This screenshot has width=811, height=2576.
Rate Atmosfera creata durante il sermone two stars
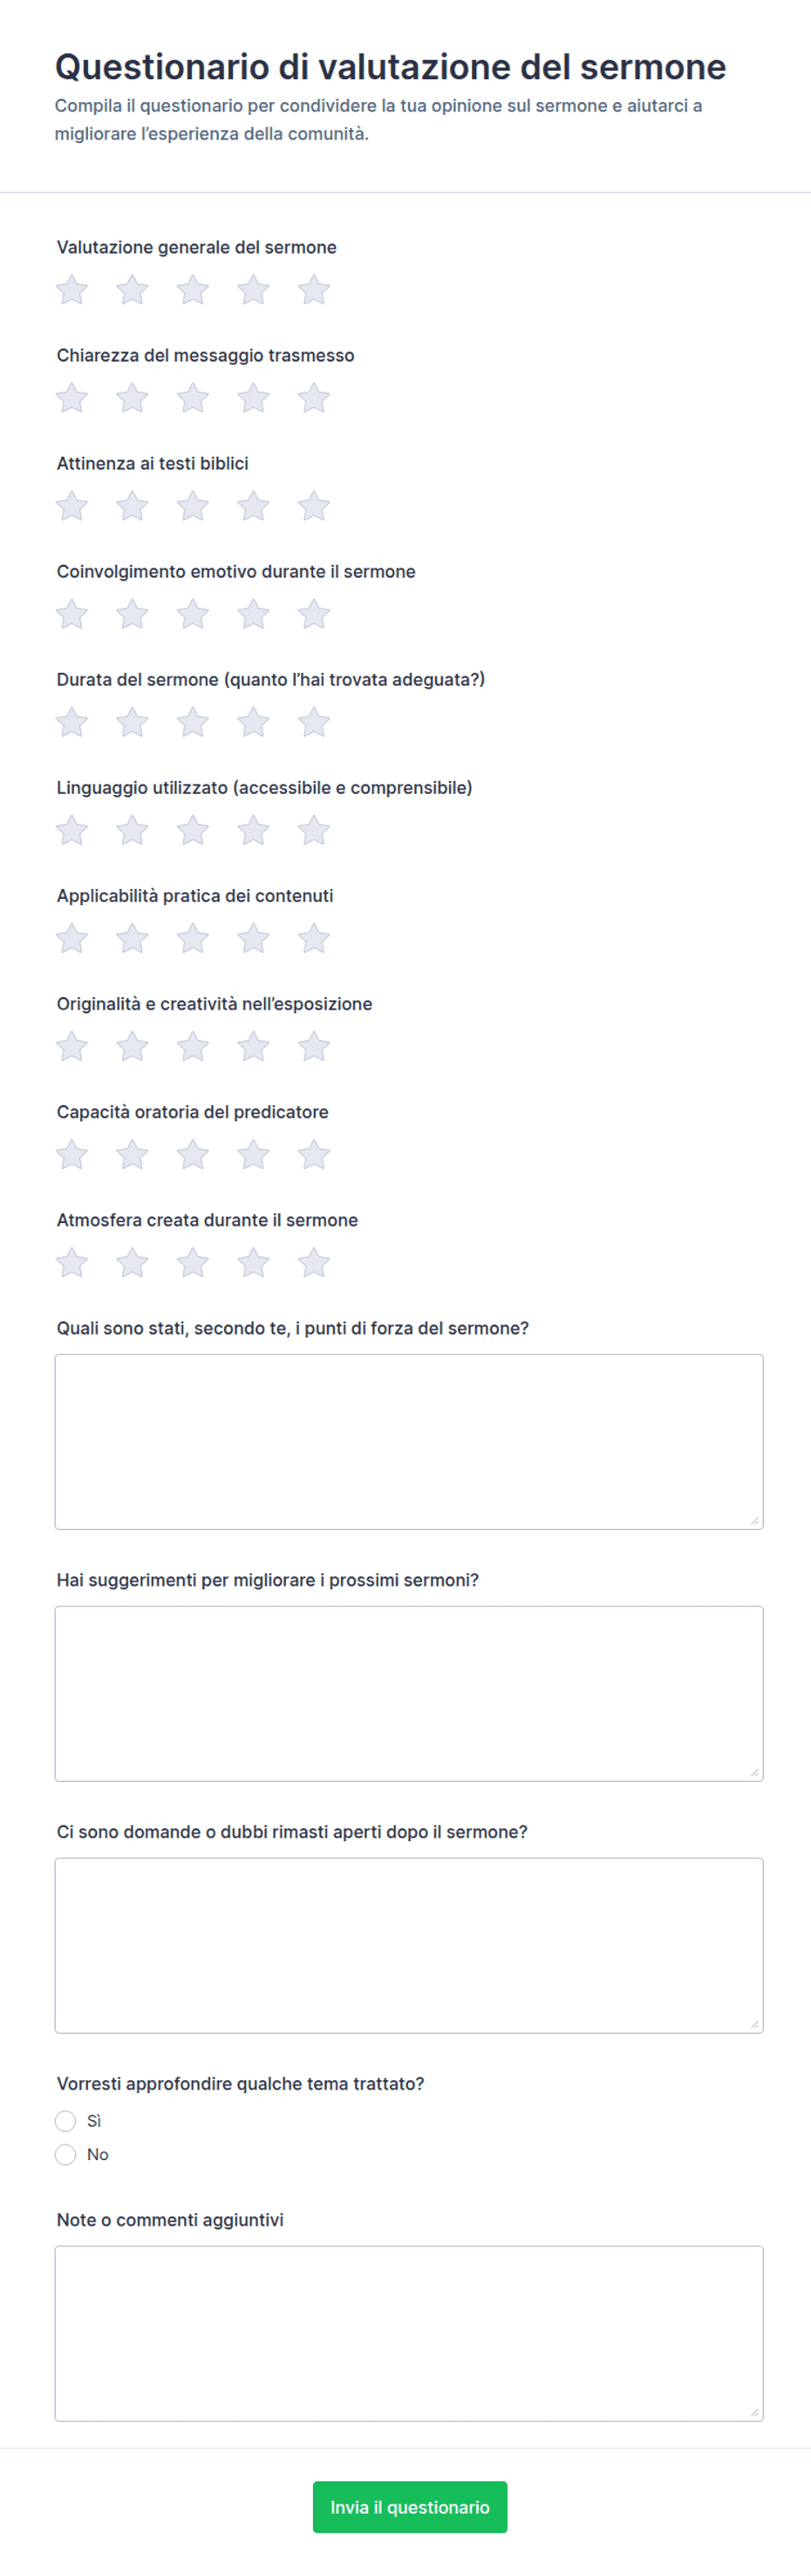[132, 1262]
